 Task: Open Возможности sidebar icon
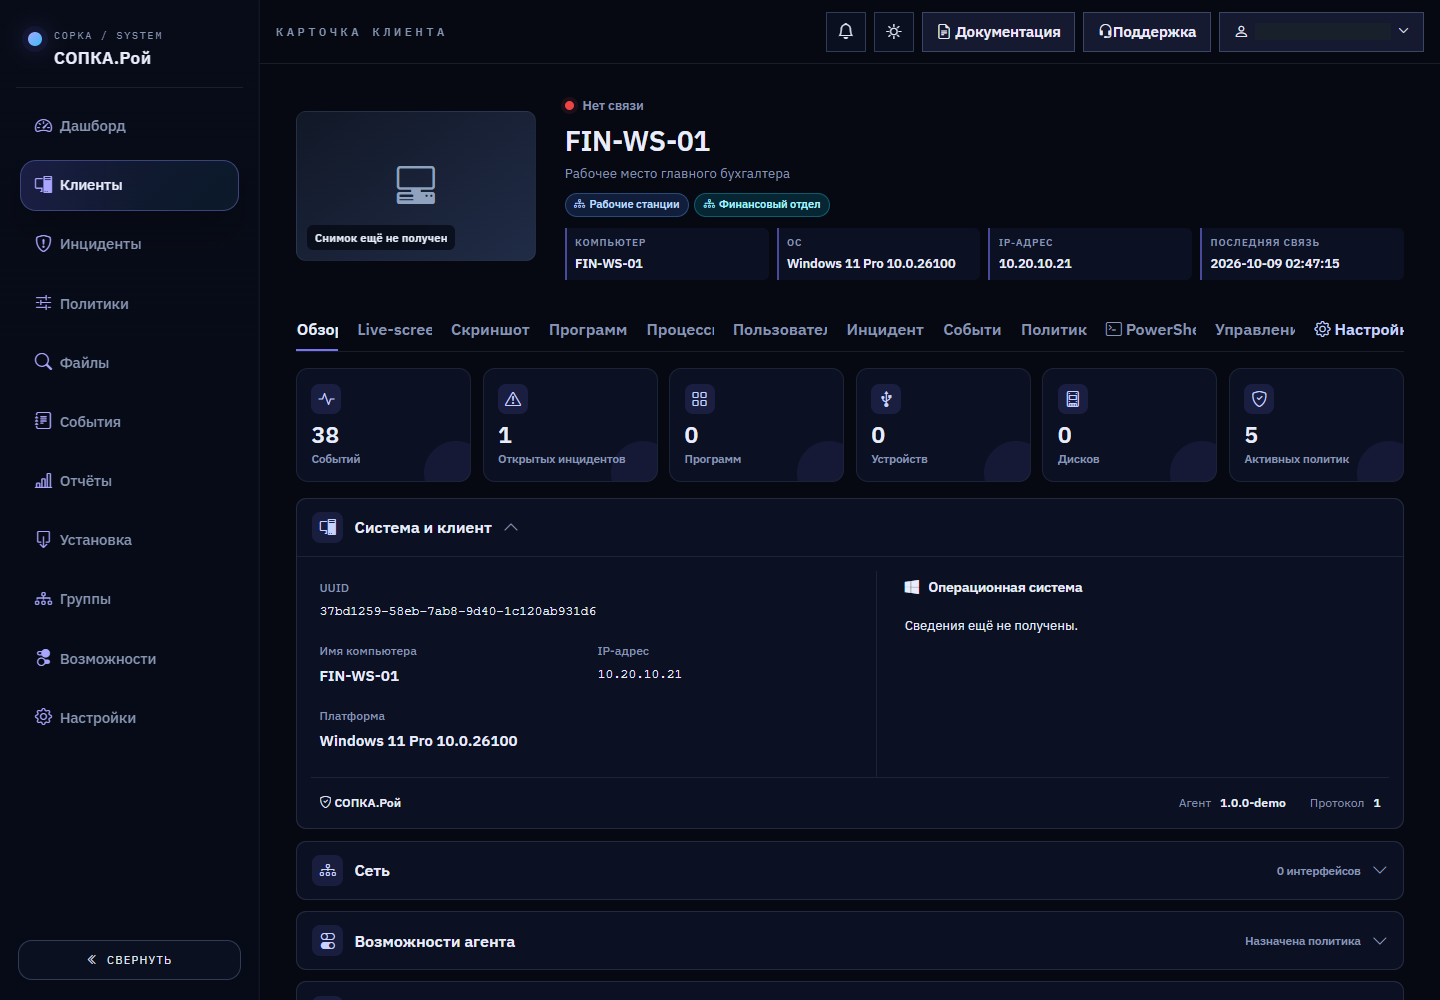point(43,658)
